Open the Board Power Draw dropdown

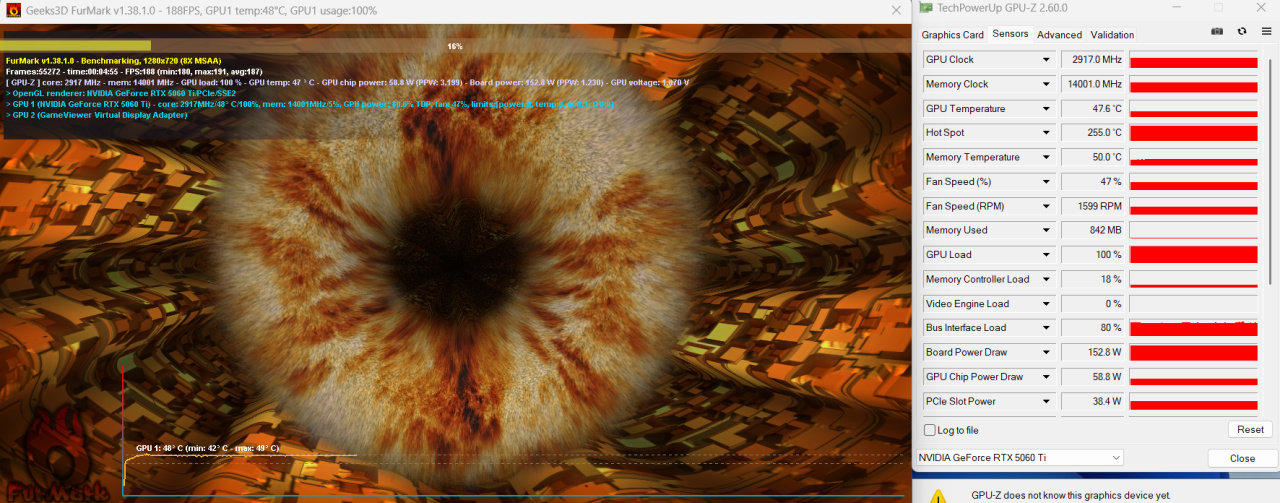pyautogui.click(x=1047, y=352)
